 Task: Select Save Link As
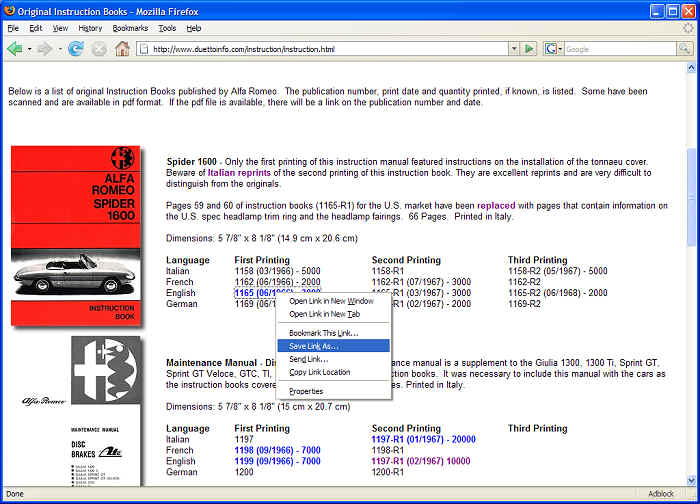pos(333,346)
